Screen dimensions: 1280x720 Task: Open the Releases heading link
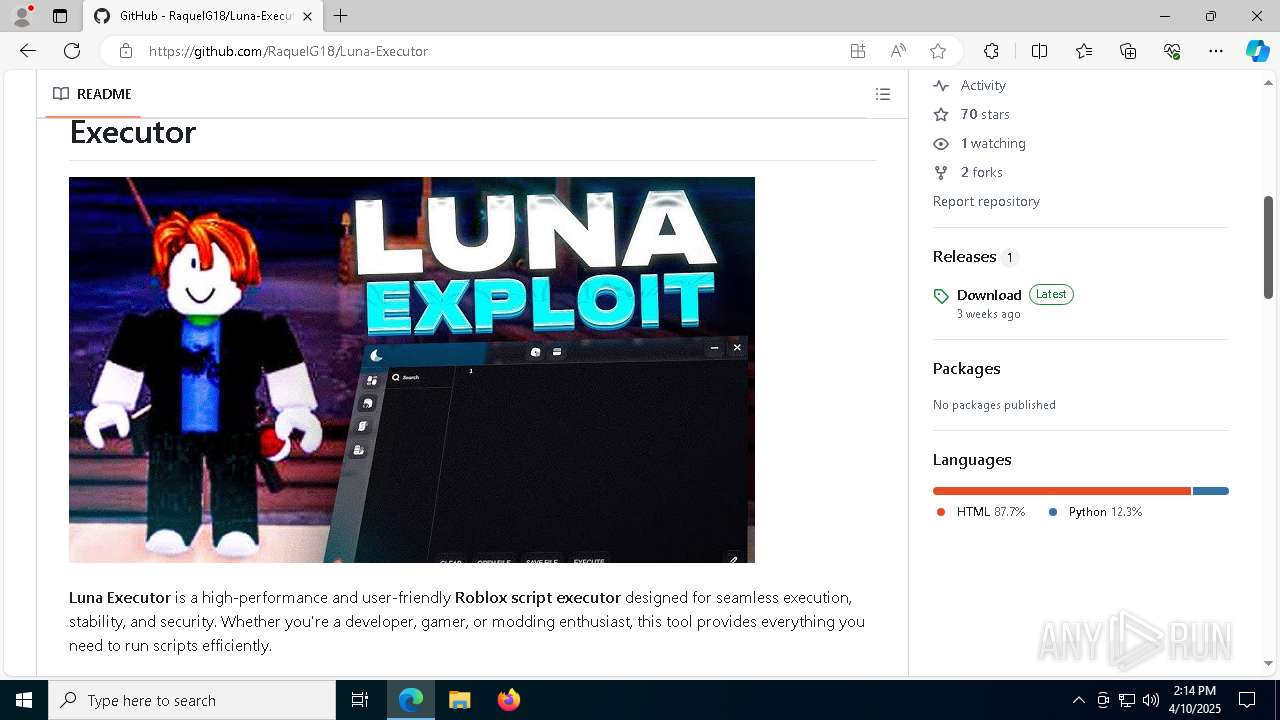tap(964, 257)
